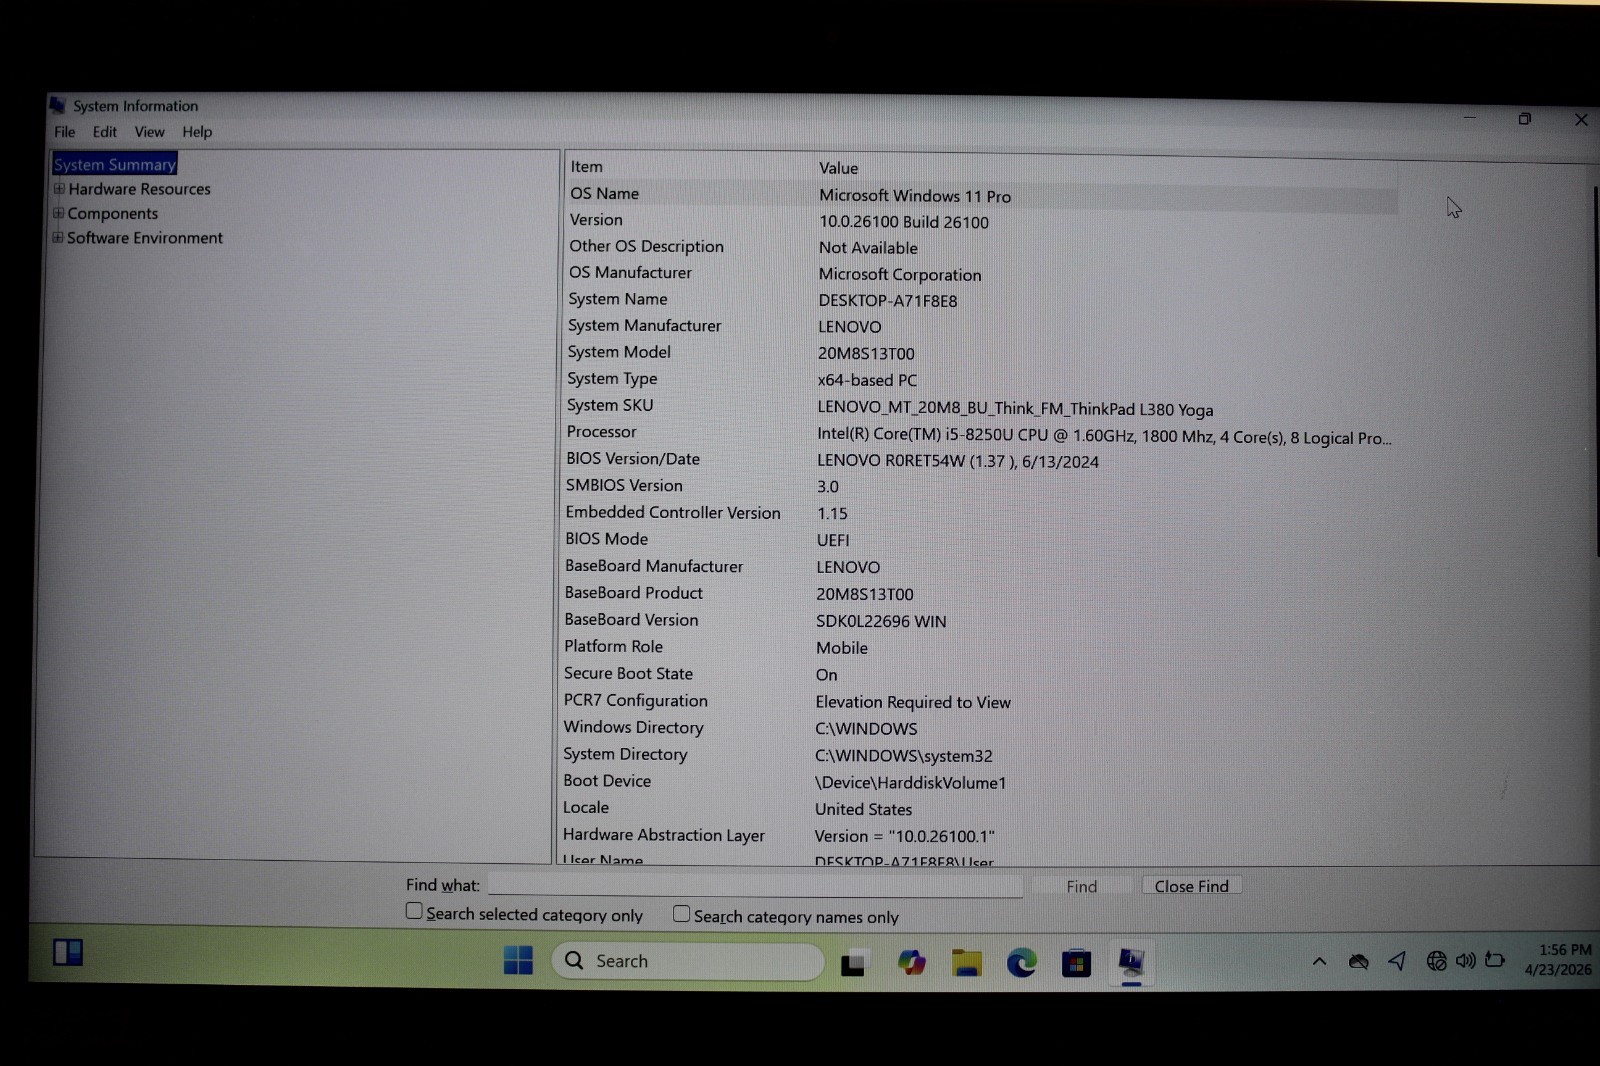
Task: Open the Edit menu
Action: [x=105, y=132]
